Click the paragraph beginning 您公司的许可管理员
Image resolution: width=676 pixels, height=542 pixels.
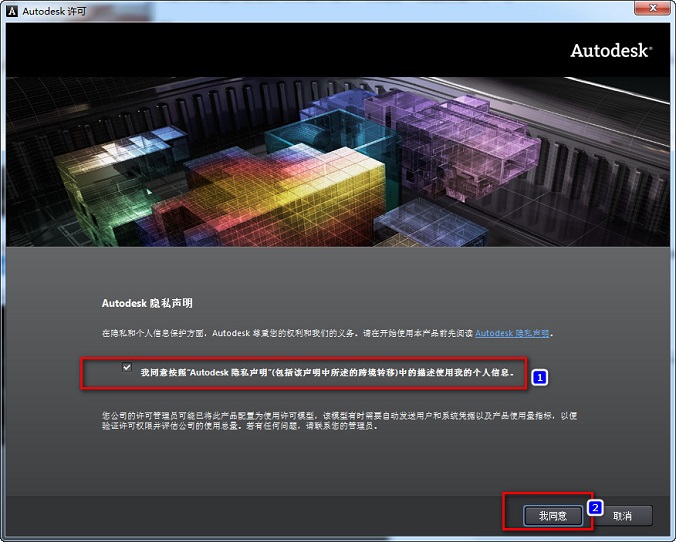coord(339,421)
